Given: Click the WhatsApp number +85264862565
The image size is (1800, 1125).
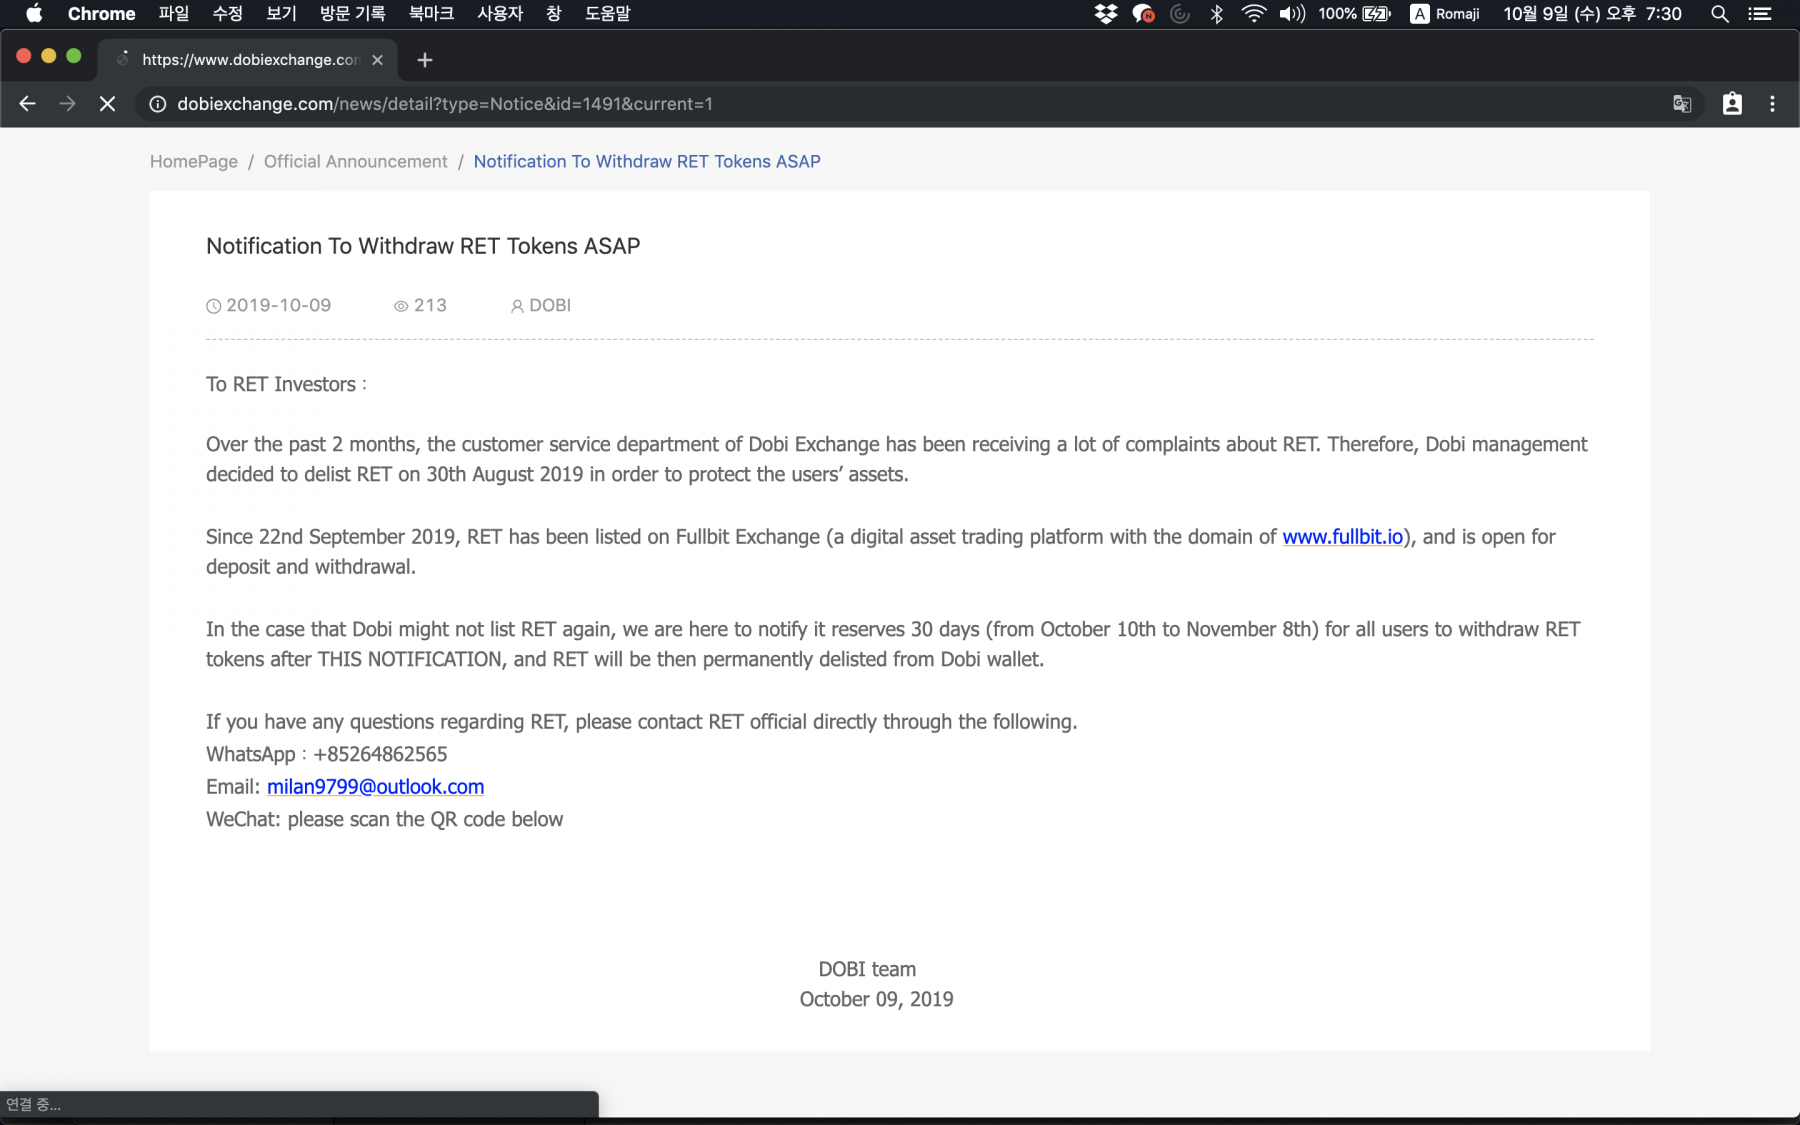Looking at the screenshot, I should point(380,755).
